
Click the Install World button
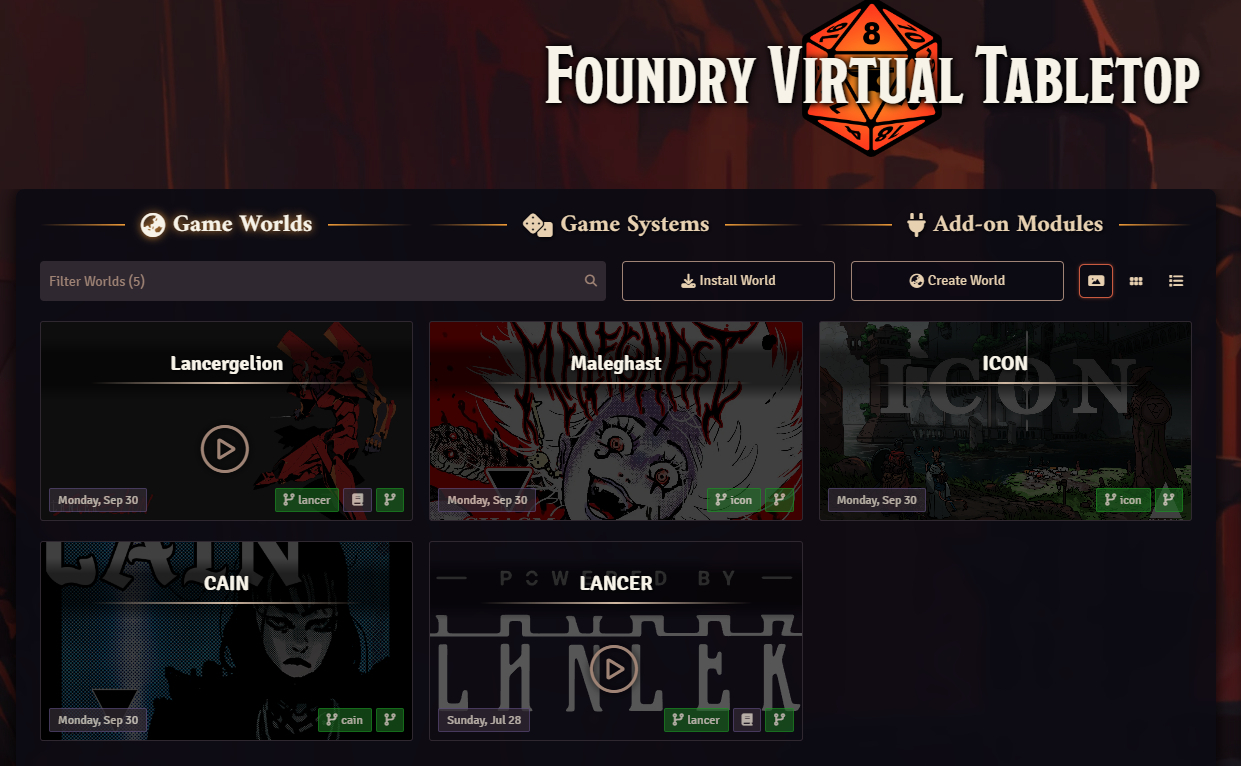(x=728, y=281)
